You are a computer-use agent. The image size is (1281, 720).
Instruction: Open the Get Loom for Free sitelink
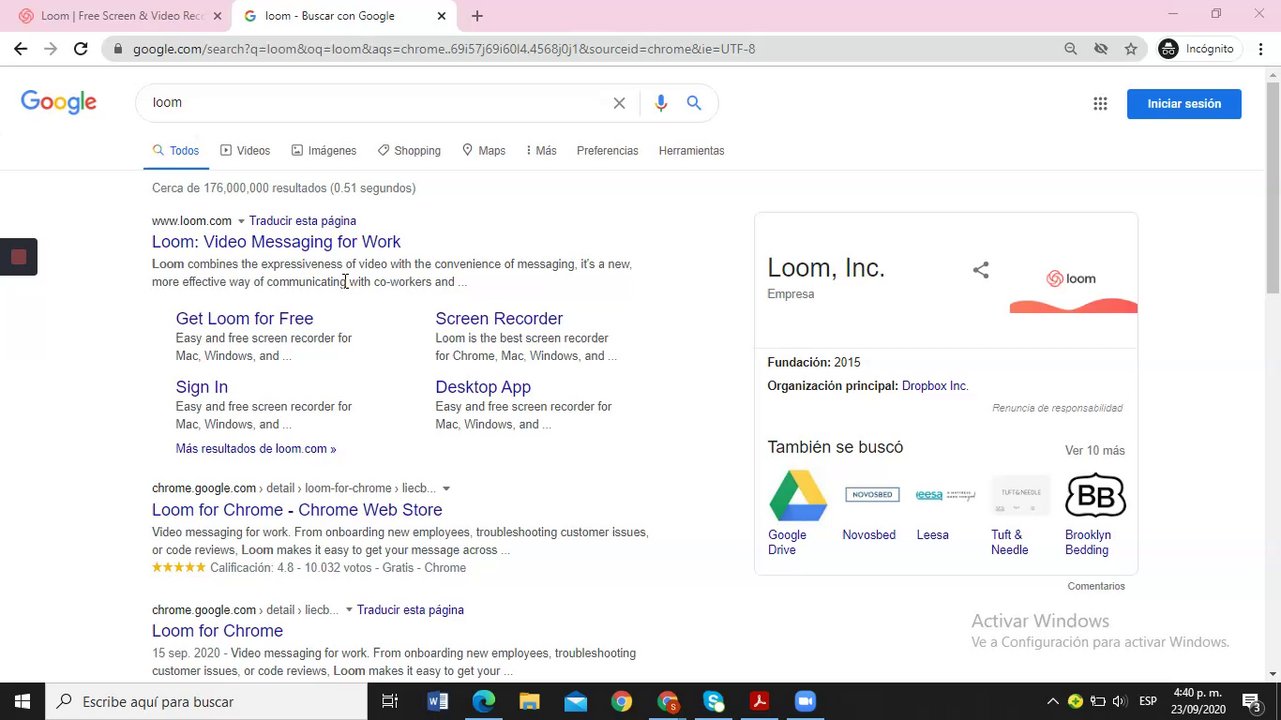(244, 319)
